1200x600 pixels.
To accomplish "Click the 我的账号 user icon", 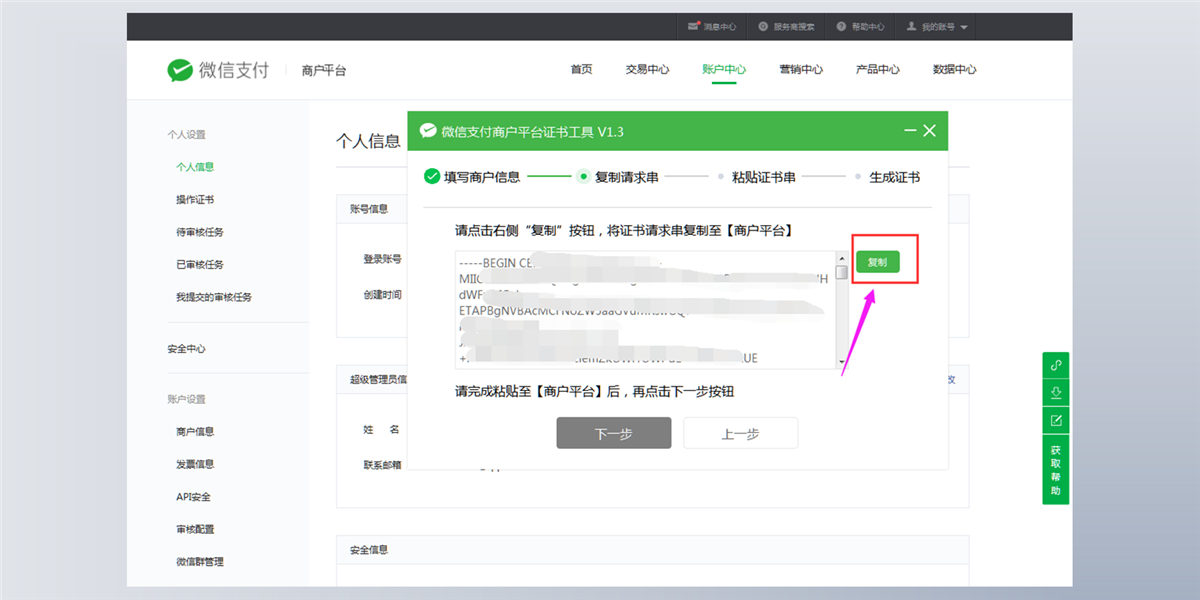I will pyautogui.click(x=911, y=26).
